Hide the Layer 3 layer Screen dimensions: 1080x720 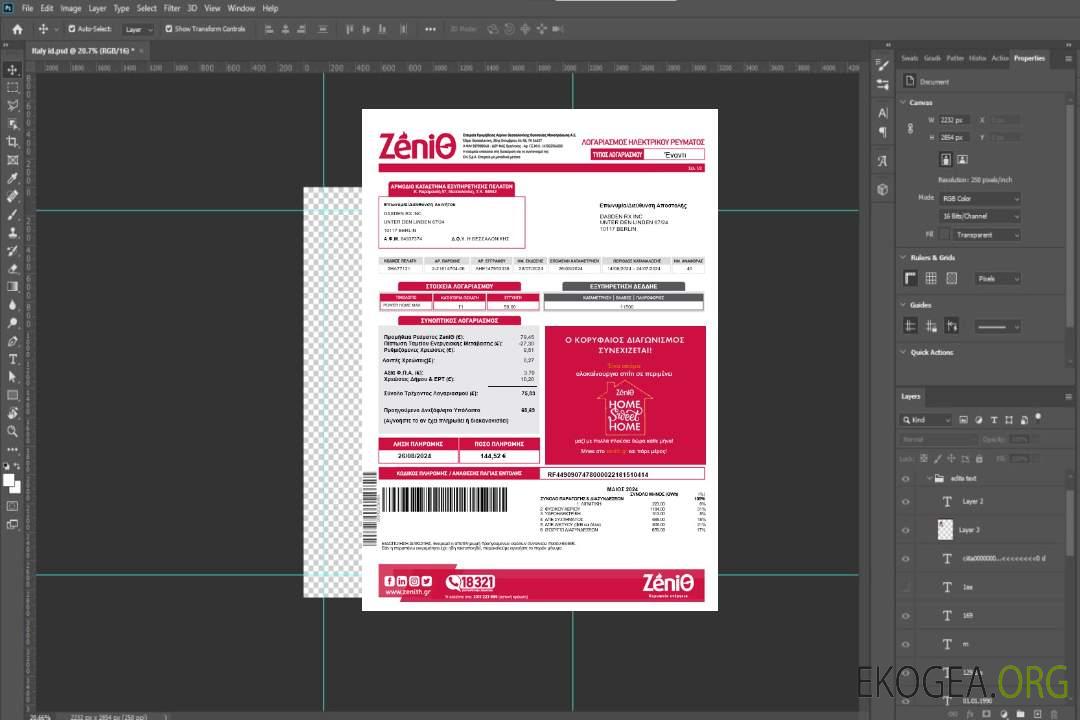pyautogui.click(x=906, y=530)
